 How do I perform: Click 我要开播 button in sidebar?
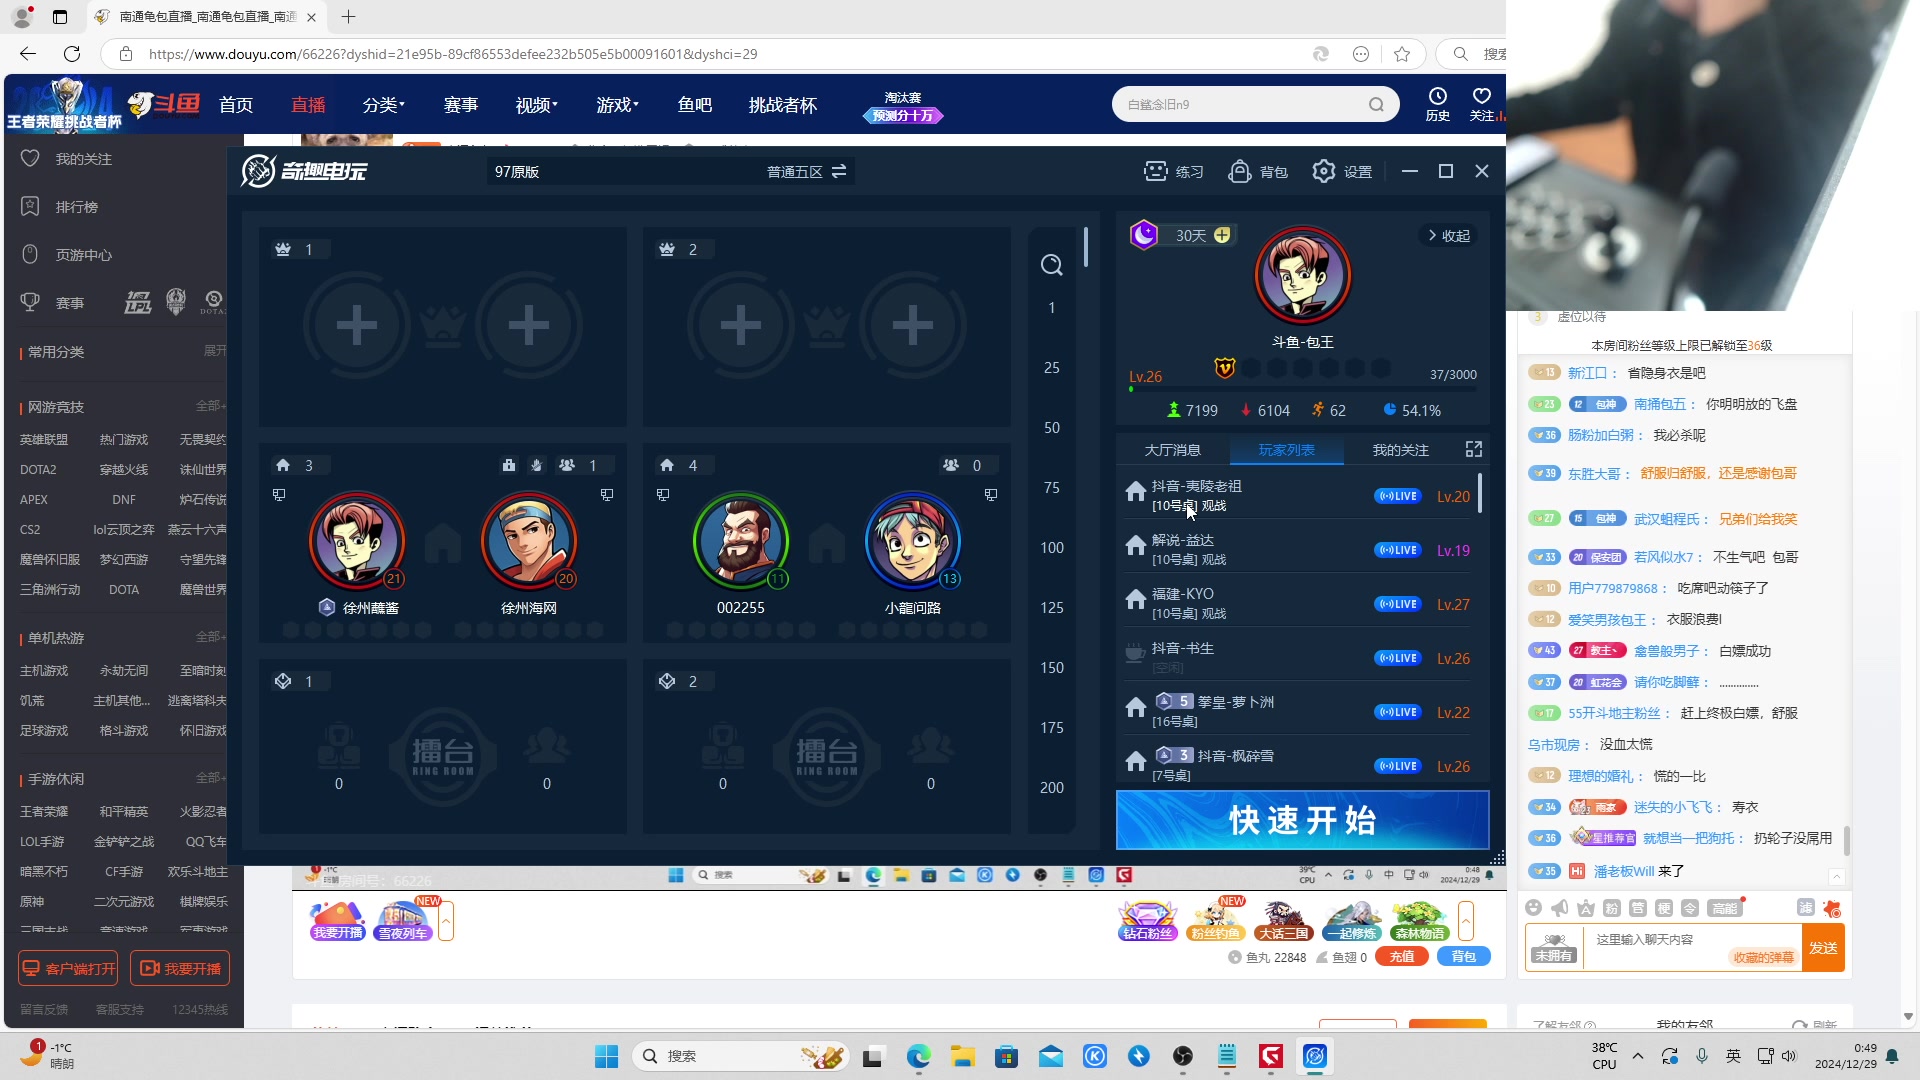click(x=180, y=969)
